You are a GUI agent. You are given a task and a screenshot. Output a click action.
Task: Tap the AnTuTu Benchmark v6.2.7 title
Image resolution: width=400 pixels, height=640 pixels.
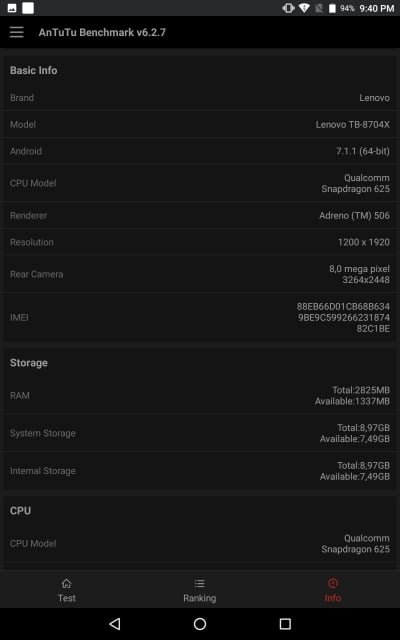[x=102, y=33]
